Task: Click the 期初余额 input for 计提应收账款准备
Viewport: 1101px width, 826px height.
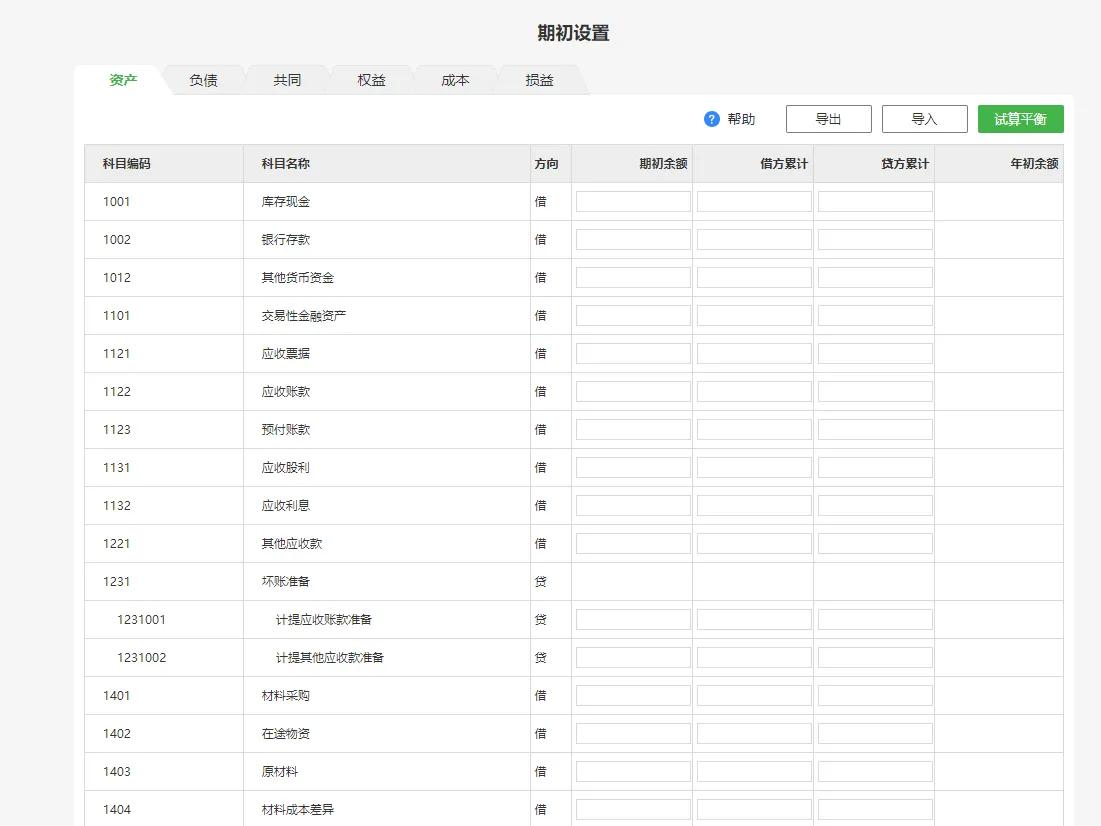Action: coord(632,618)
